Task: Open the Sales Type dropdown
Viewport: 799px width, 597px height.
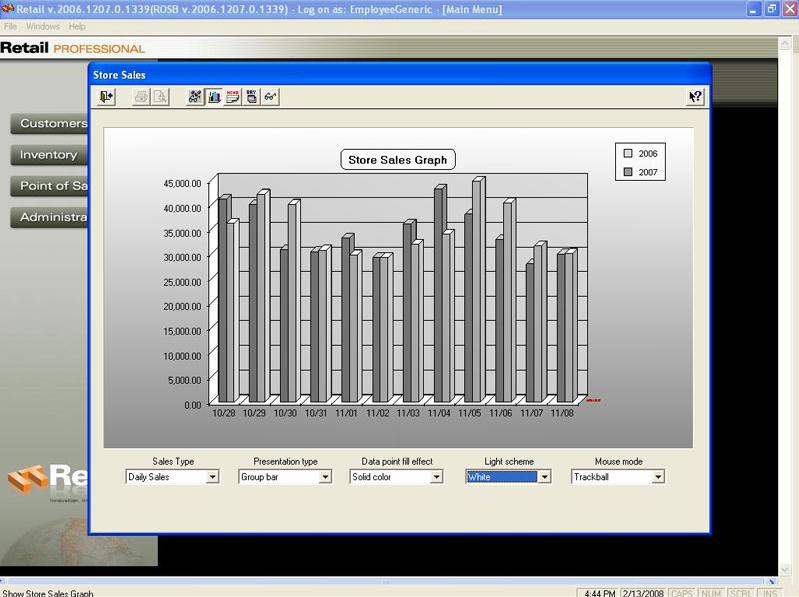Action: tap(212, 477)
